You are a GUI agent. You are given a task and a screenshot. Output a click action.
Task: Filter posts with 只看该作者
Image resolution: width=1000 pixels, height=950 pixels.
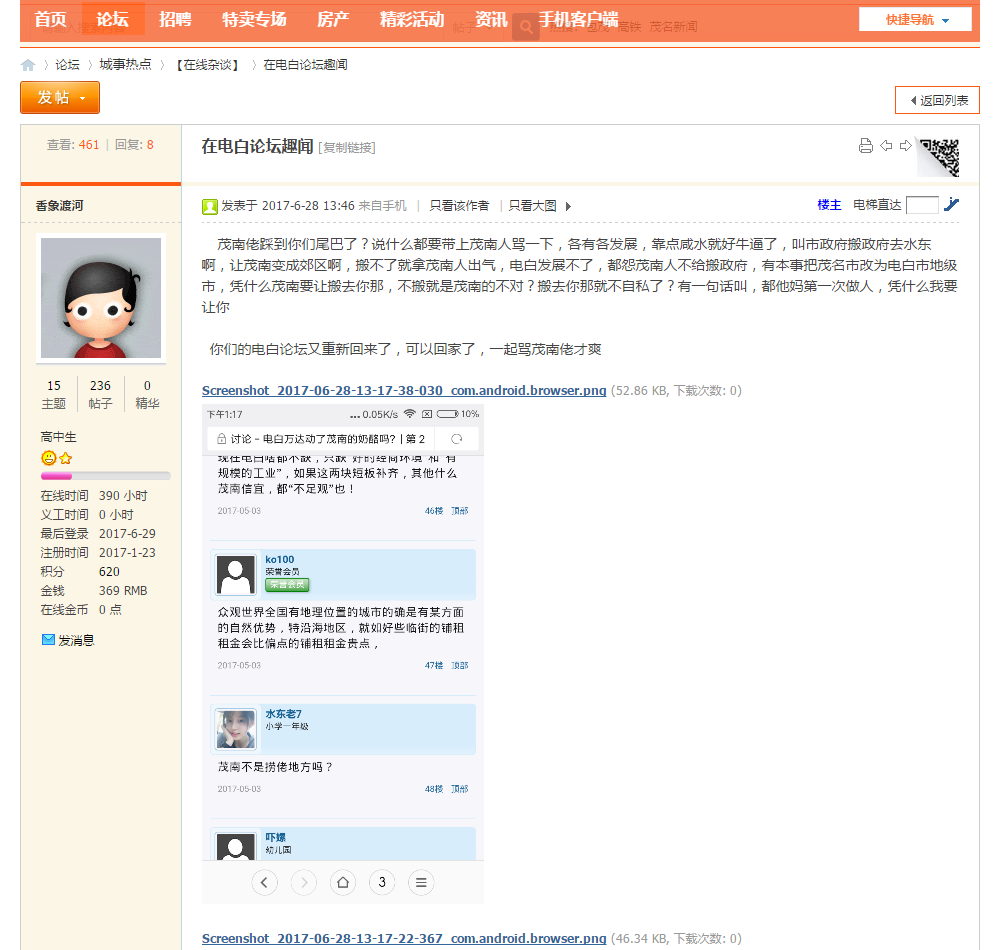click(459, 206)
